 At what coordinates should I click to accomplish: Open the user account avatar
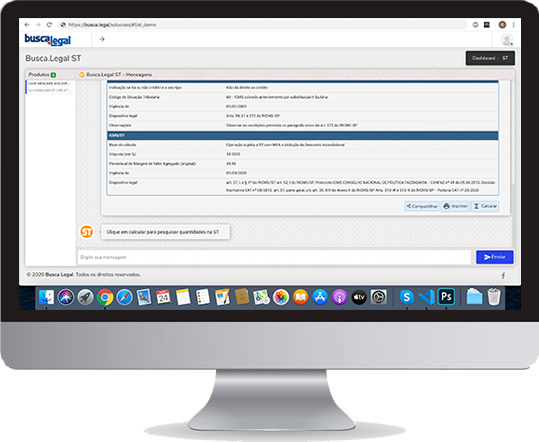506,40
